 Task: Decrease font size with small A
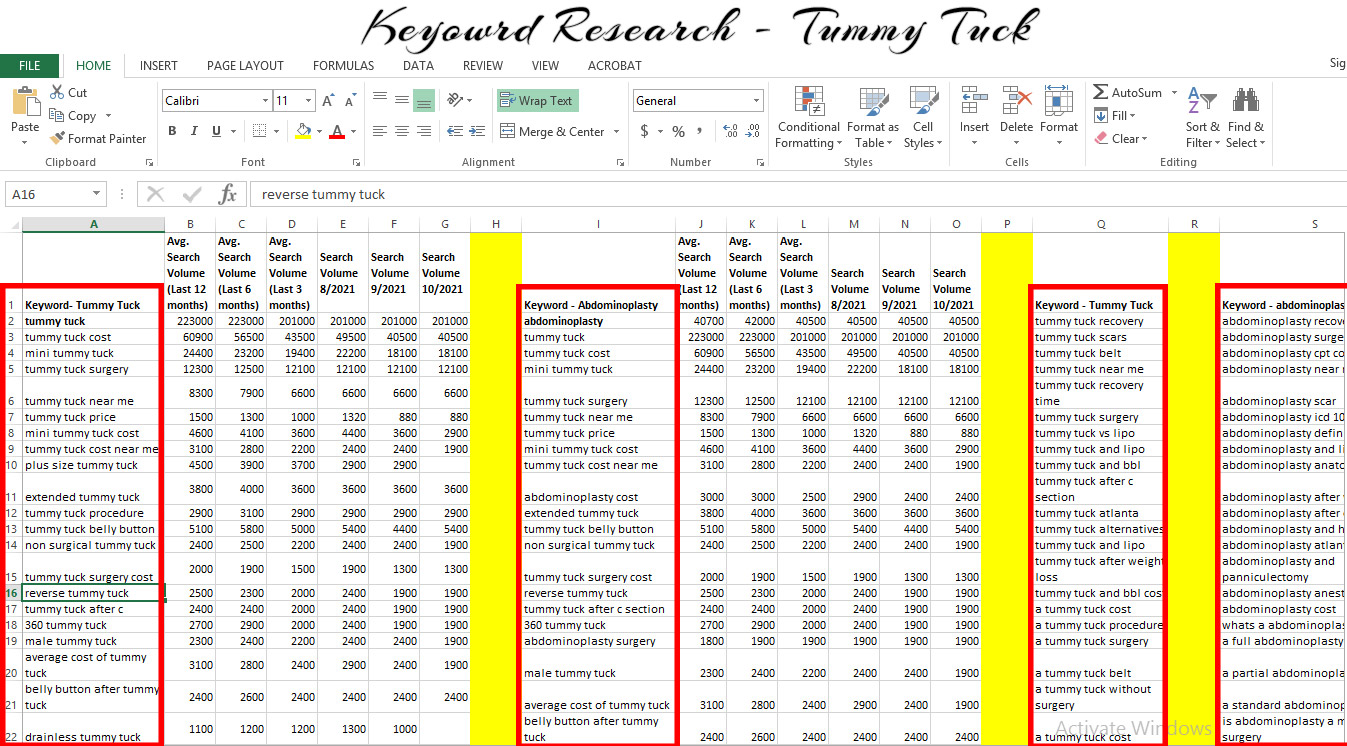click(x=350, y=101)
